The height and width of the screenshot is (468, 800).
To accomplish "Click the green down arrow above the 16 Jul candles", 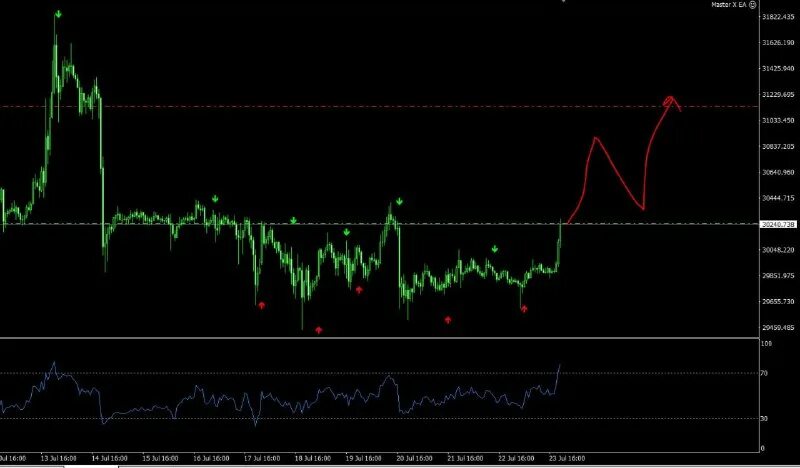I will point(215,199).
